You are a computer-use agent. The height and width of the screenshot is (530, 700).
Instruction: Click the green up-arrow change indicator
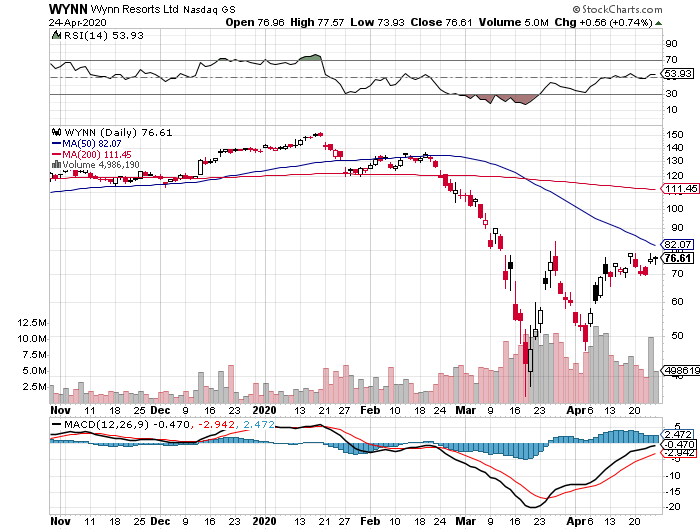tap(658, 23)
